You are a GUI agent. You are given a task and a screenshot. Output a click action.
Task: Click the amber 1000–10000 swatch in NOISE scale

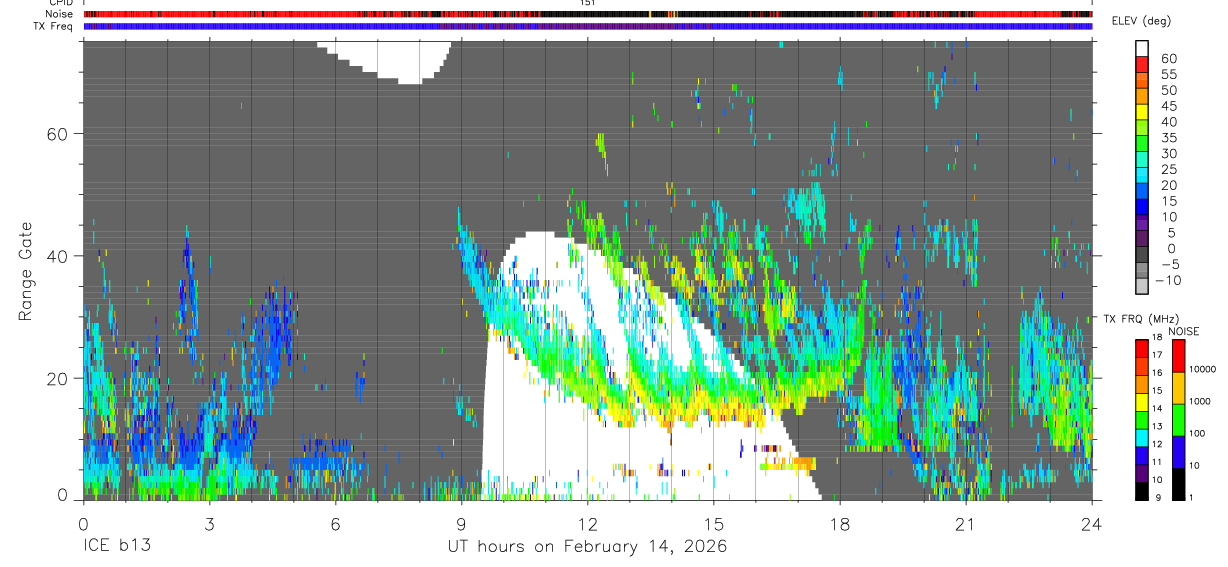click(1178, 388)
